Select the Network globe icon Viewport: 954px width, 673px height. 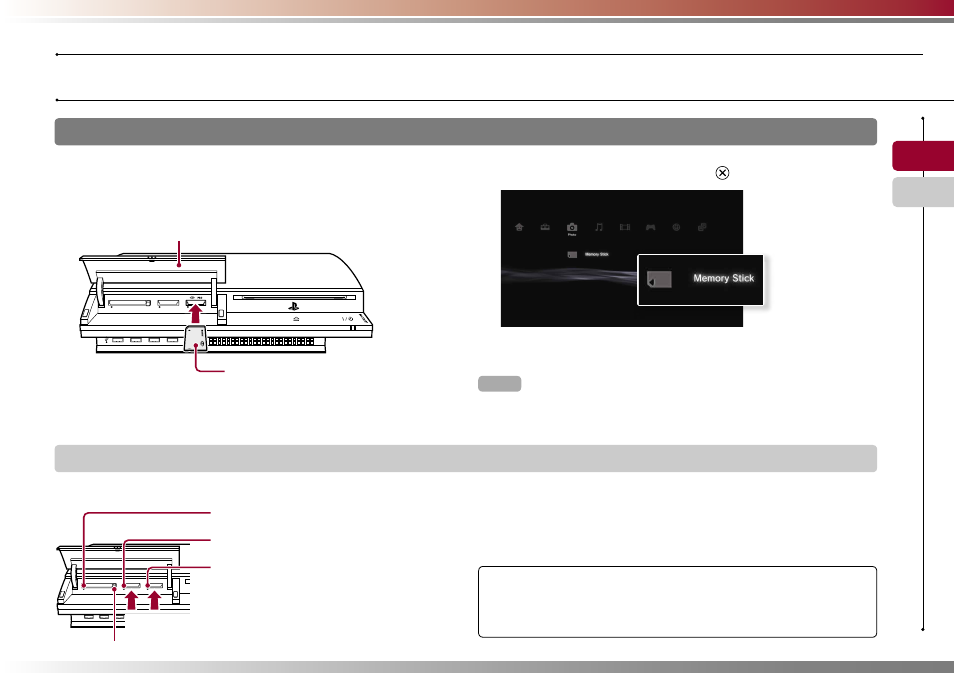tap(676, 227)
